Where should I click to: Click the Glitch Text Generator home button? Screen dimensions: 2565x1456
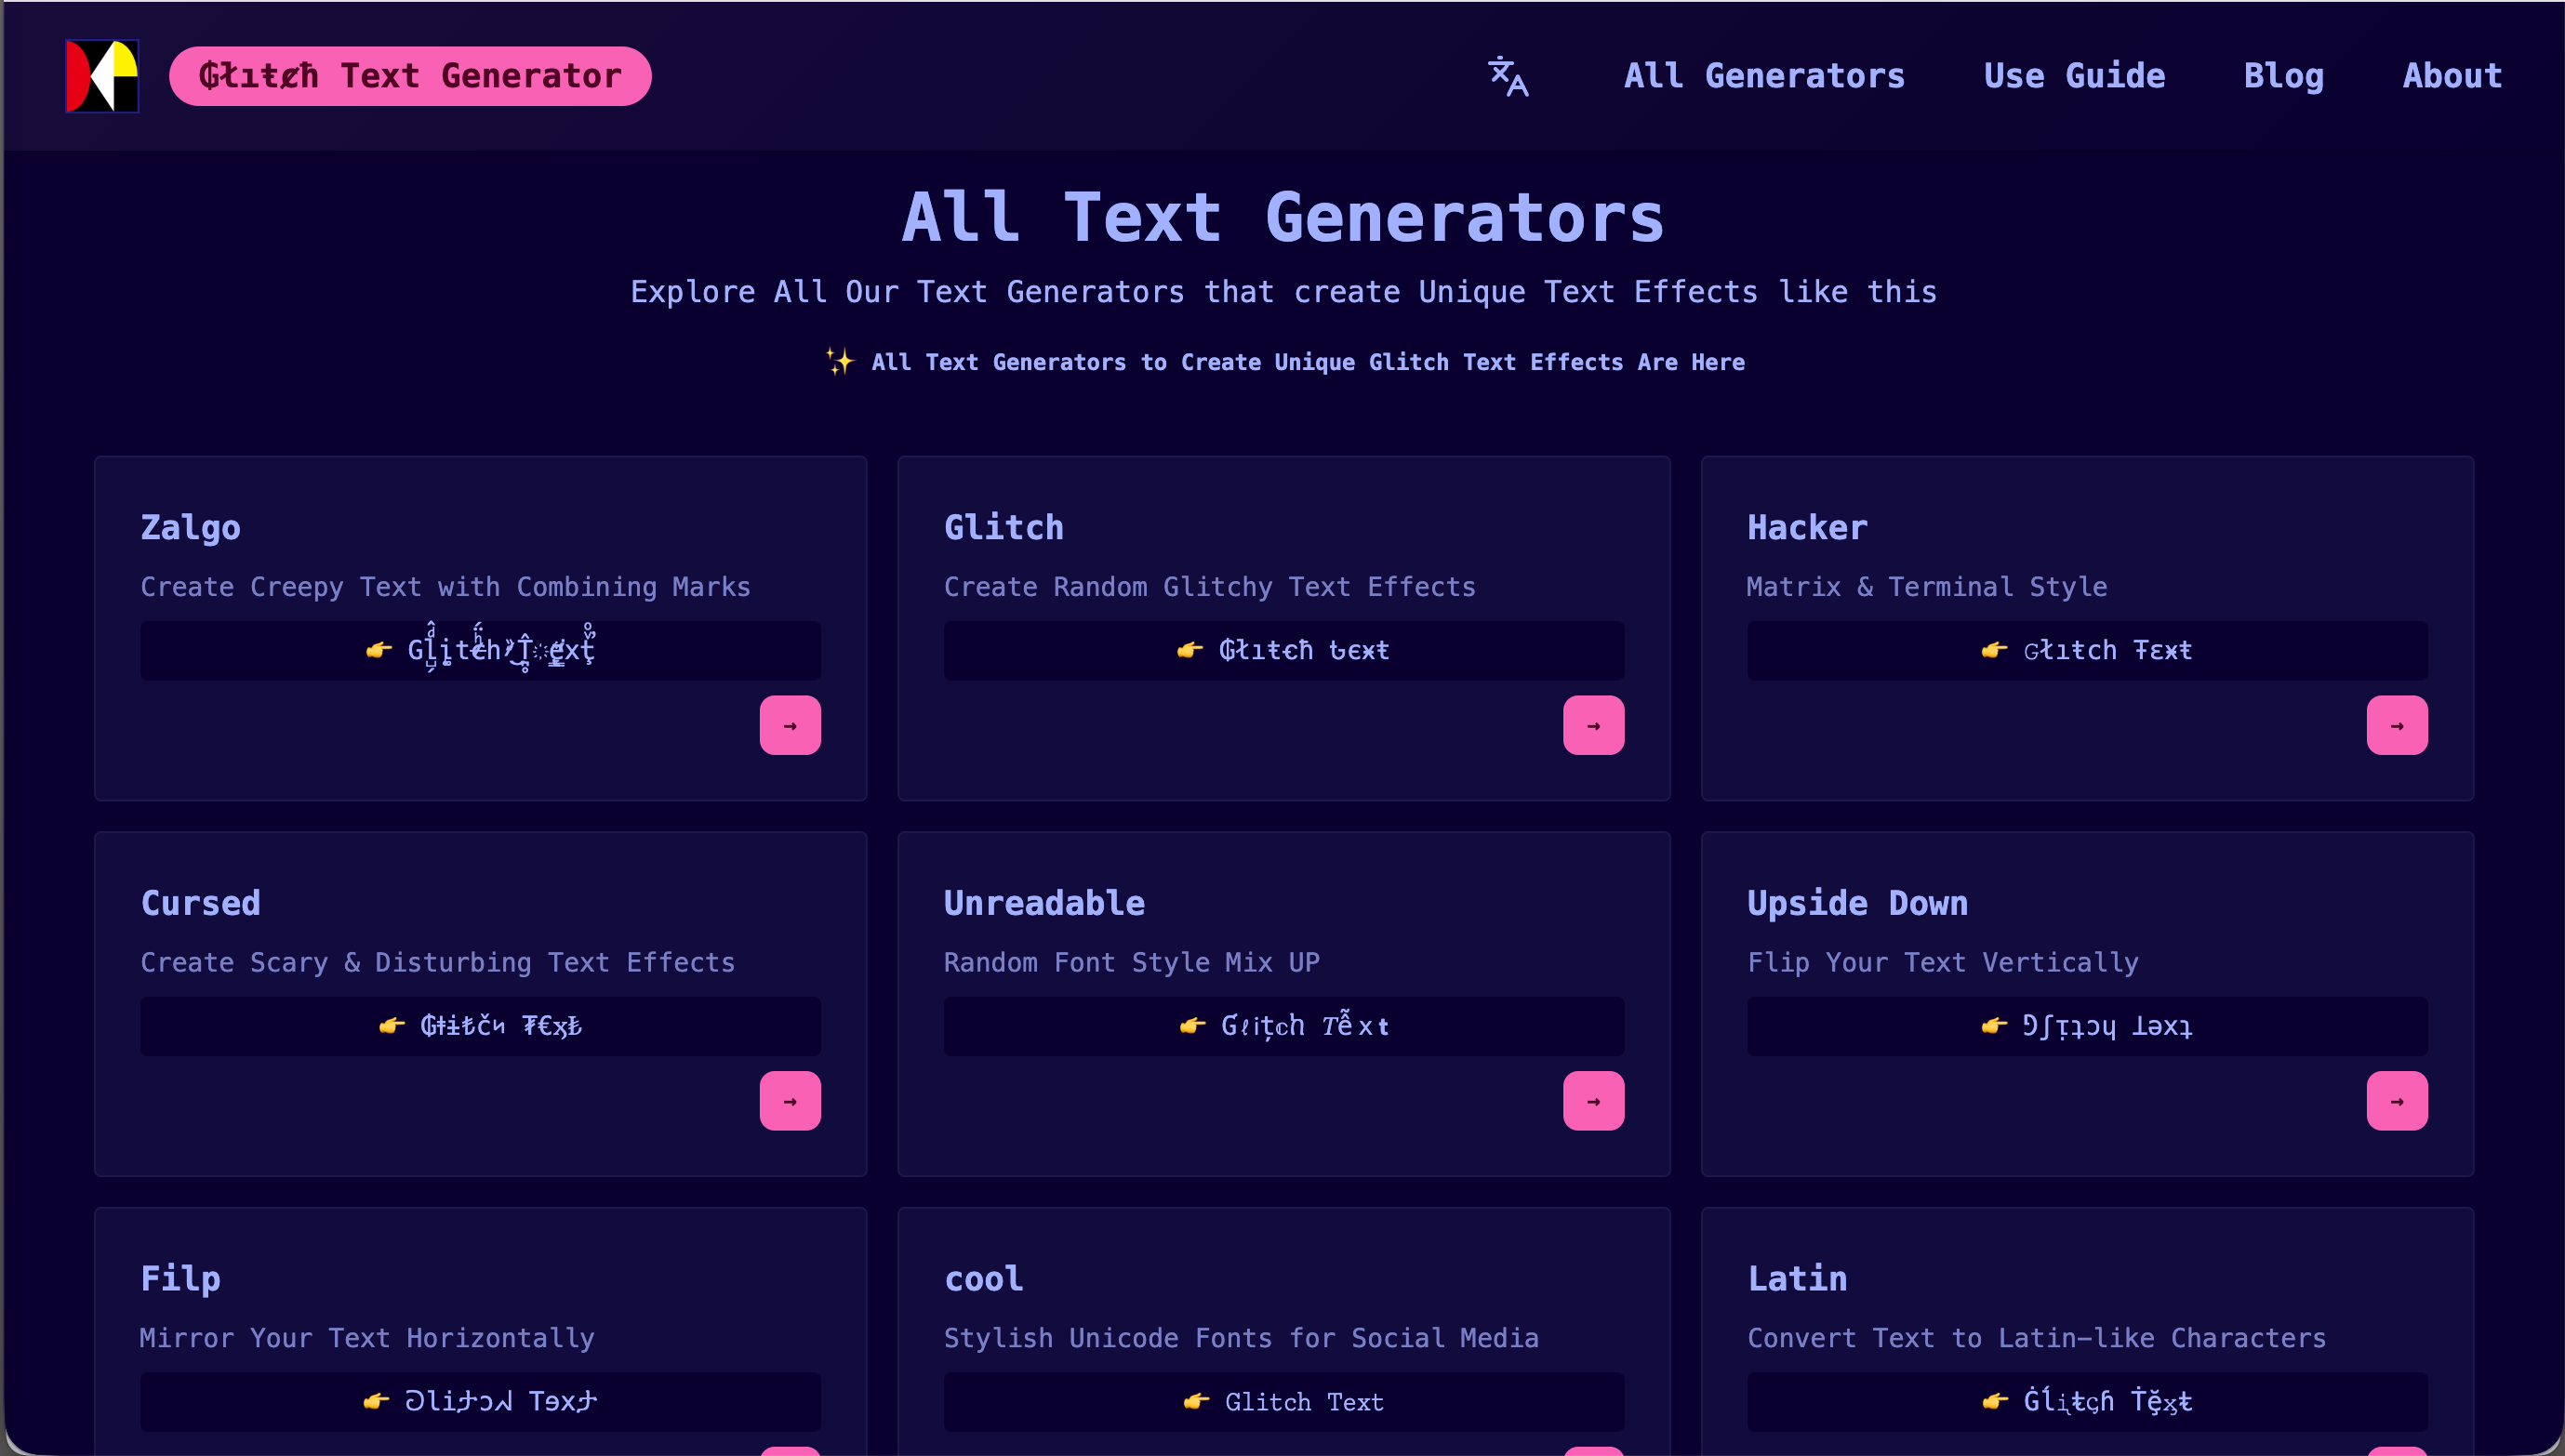click(410, 76)
